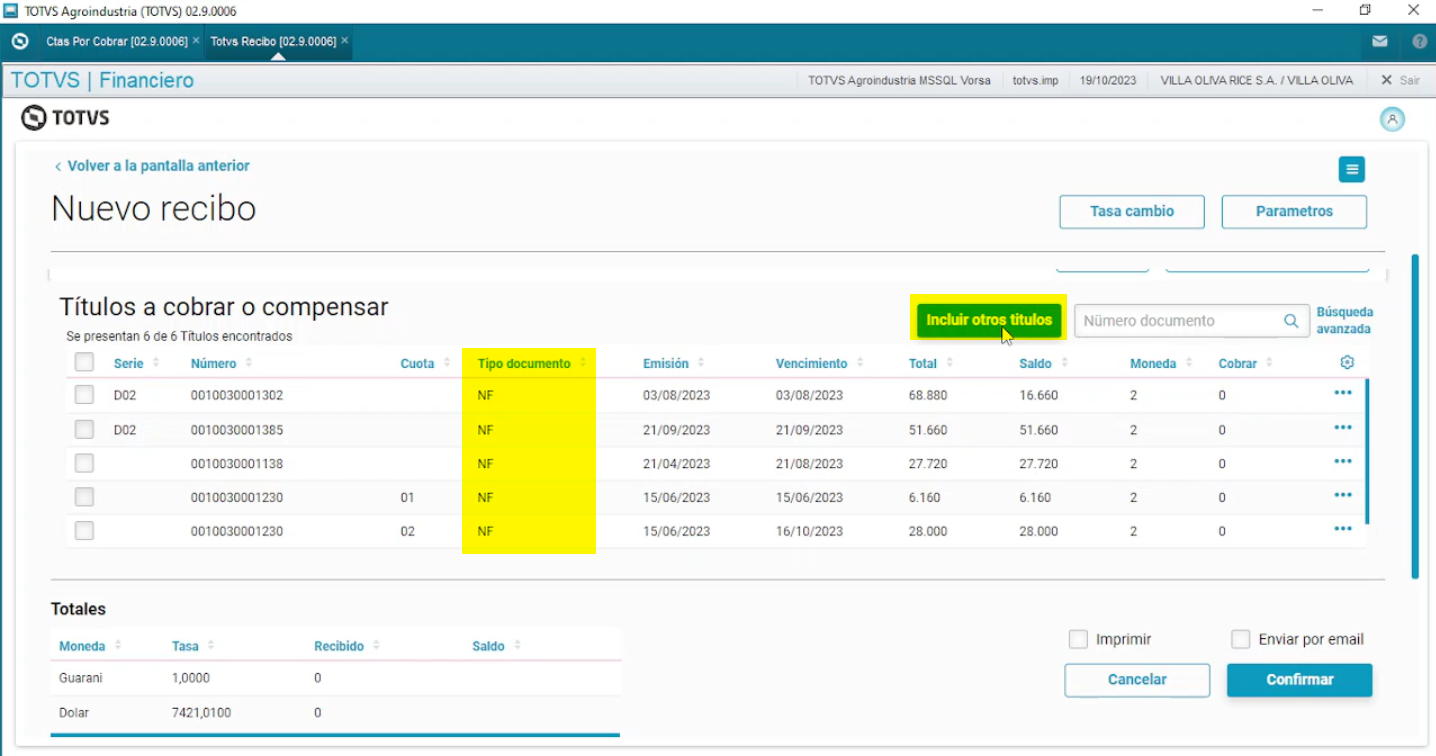Check the box for document 0010030001385

point(84,429)
